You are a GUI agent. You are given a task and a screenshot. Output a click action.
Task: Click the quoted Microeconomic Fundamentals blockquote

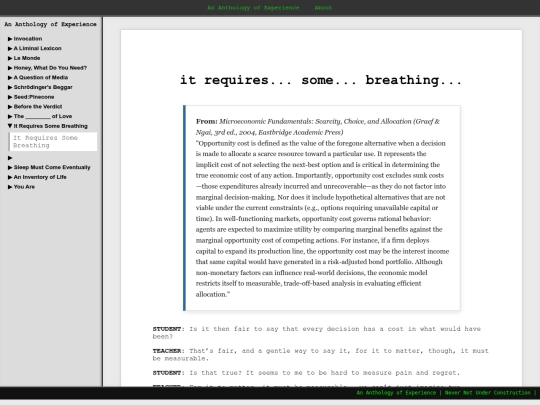[322, 208]
